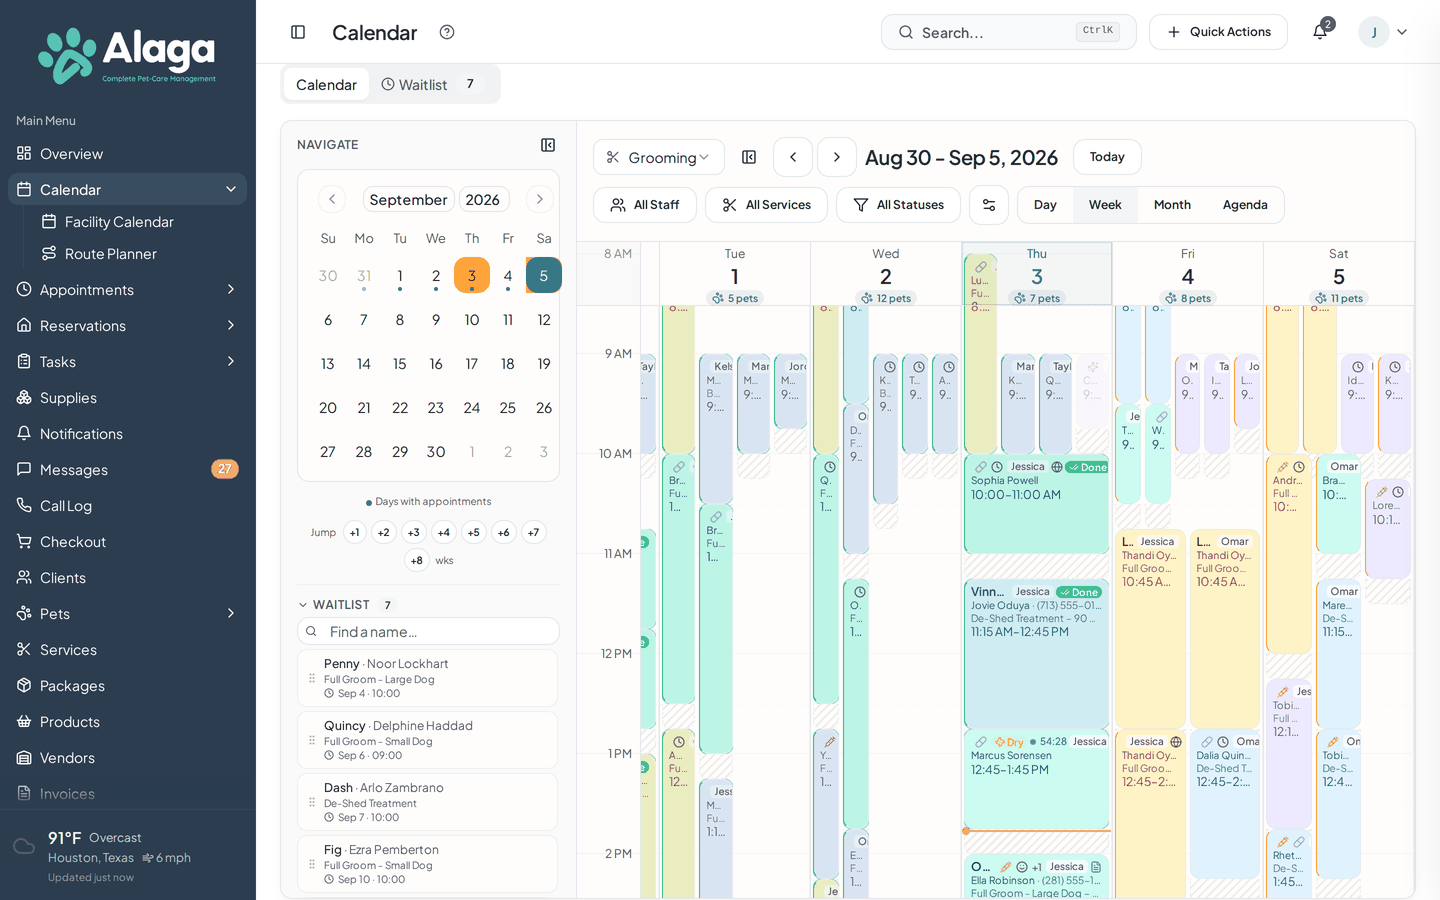1440x900 pixels.
Task: Open the Route Planner submenu item
Action: (140, 254)
